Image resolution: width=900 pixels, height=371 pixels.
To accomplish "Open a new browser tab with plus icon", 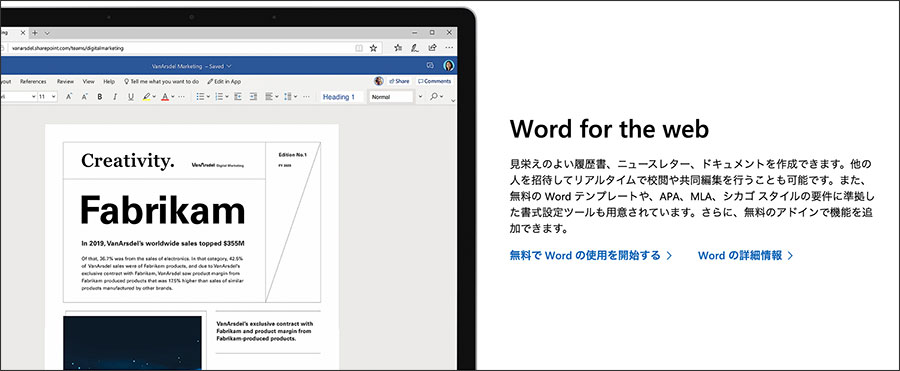I will (x=36, y=33).
